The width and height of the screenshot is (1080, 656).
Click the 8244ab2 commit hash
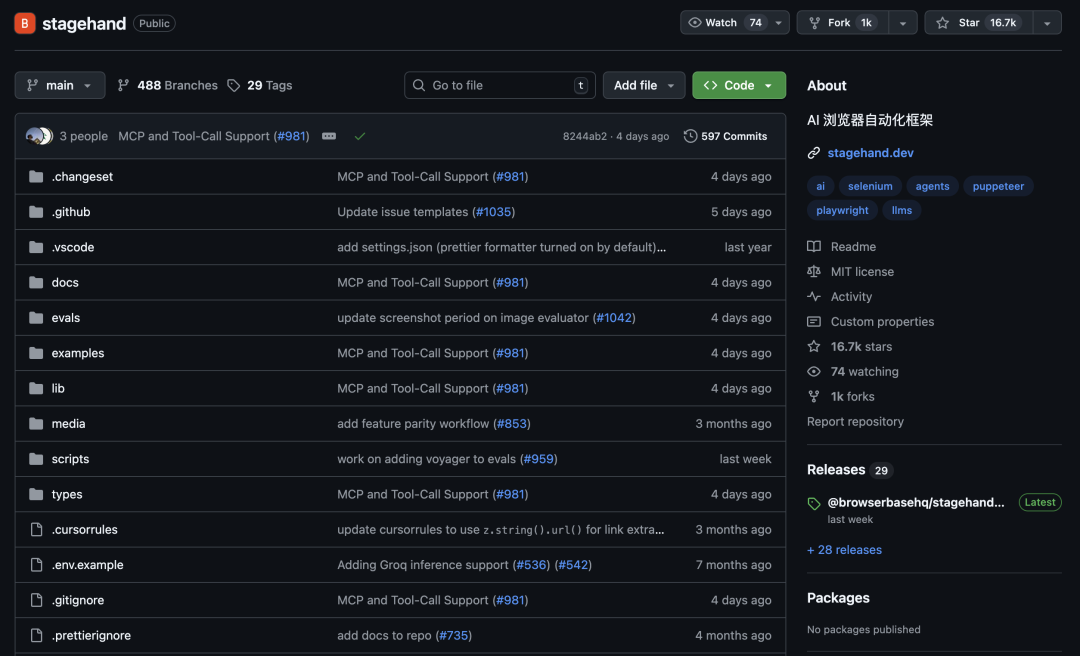pyautogui.click(x=585, y=136)
